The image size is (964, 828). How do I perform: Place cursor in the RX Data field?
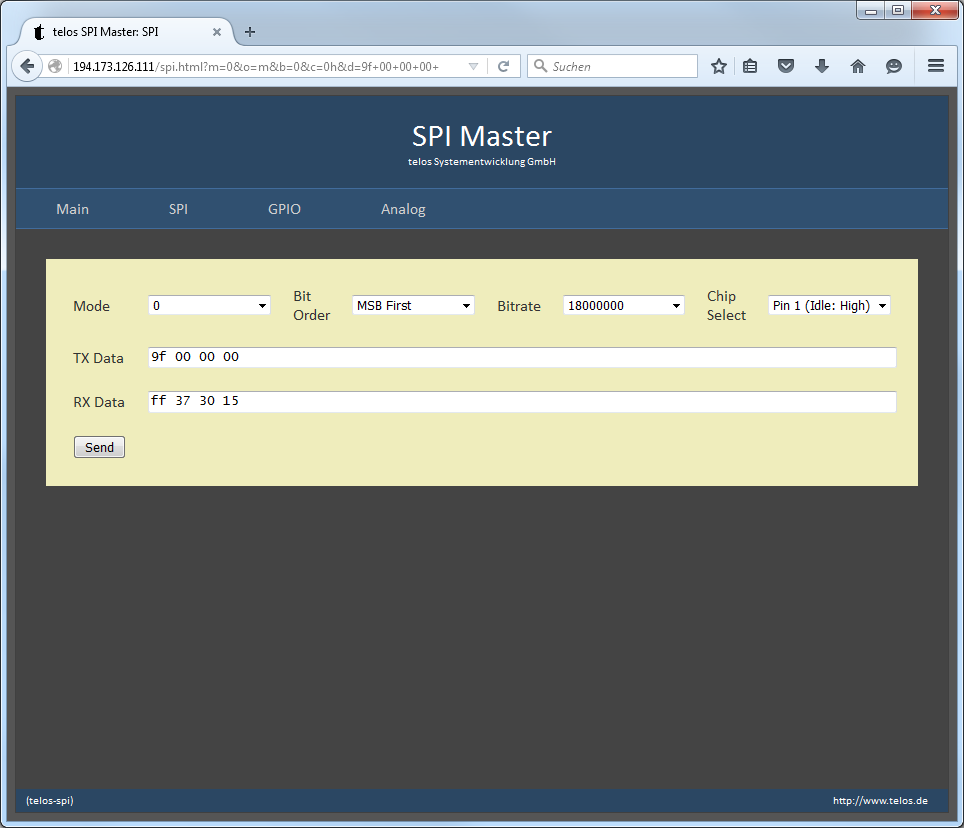click(x=520, y=401)
